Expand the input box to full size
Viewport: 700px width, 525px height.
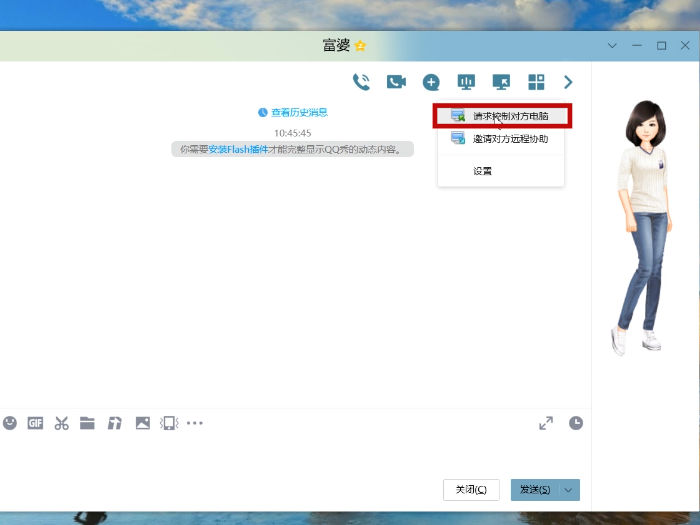coord(546,423)
